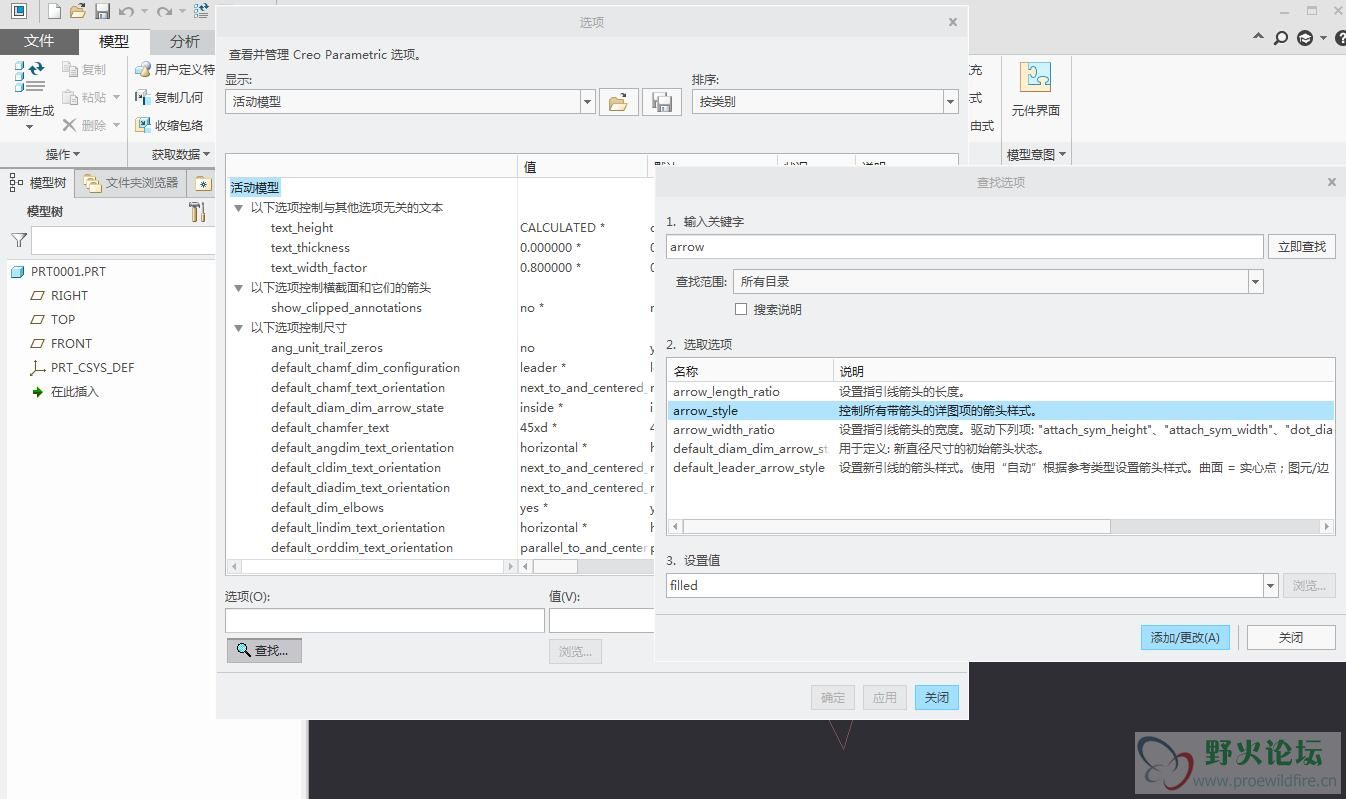Open the 文件 menu tab

(38, 41)
